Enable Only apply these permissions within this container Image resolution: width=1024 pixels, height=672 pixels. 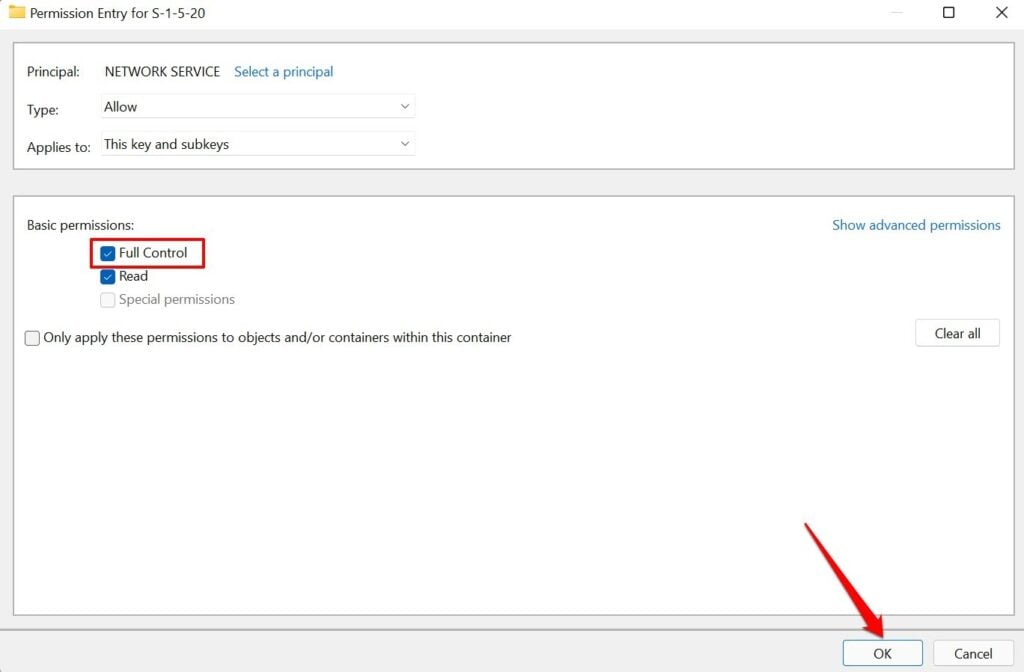coord(32,338)
